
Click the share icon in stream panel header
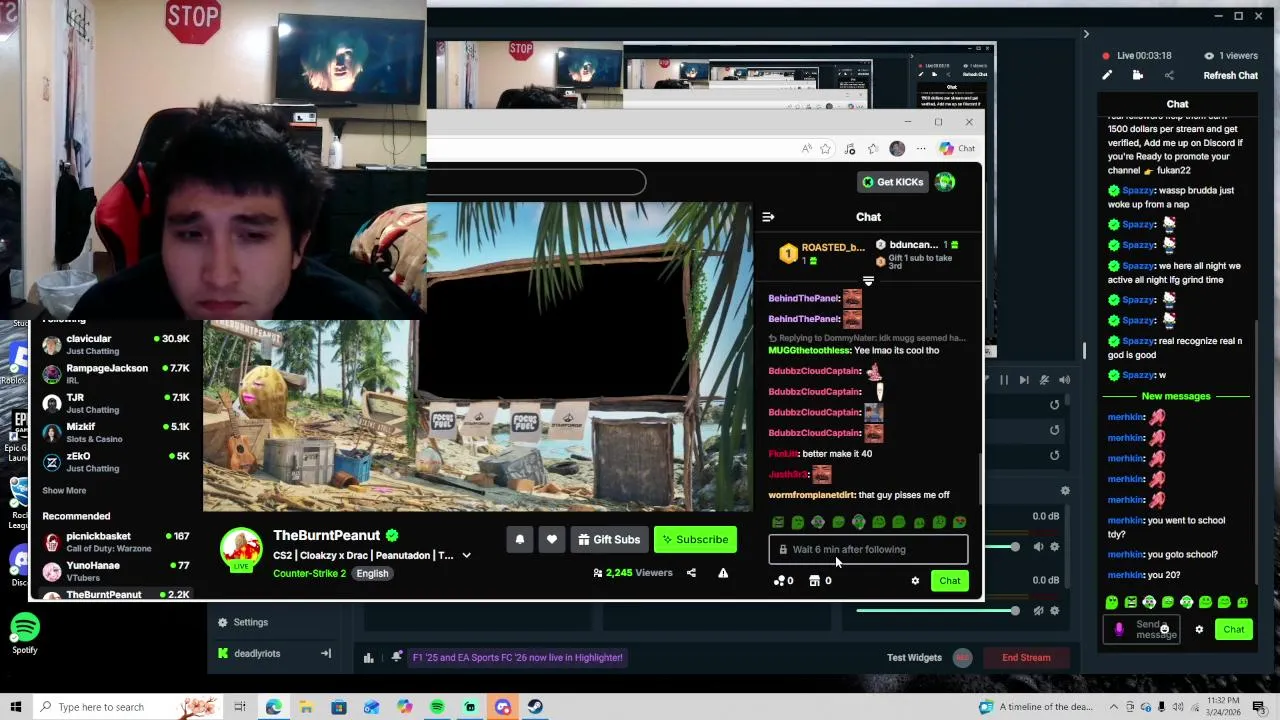coord(1169,76)
